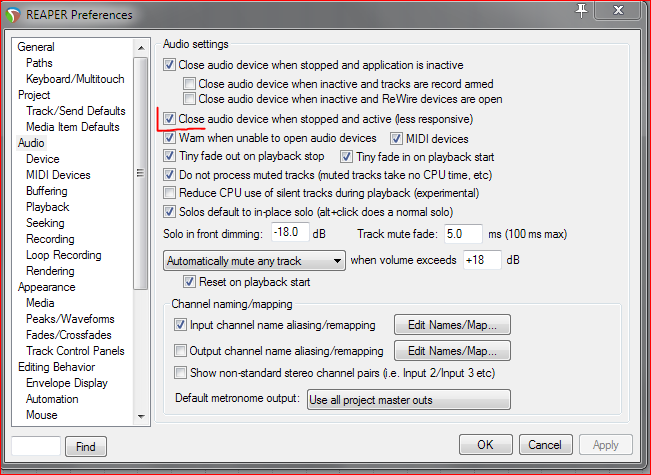Click the Track mute fade value field
Image resolution: width=651 pixels, height=475 pixels.
pos(463,234)
